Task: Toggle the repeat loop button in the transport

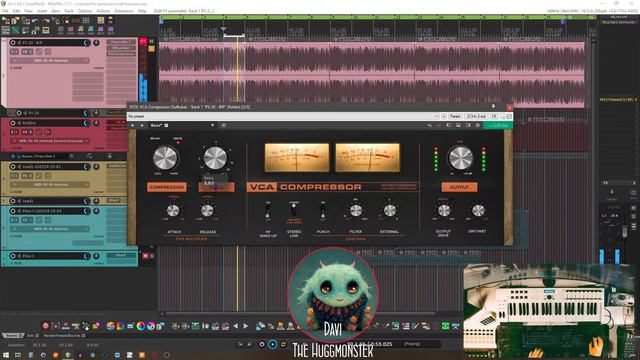Action: pos(283,344)
